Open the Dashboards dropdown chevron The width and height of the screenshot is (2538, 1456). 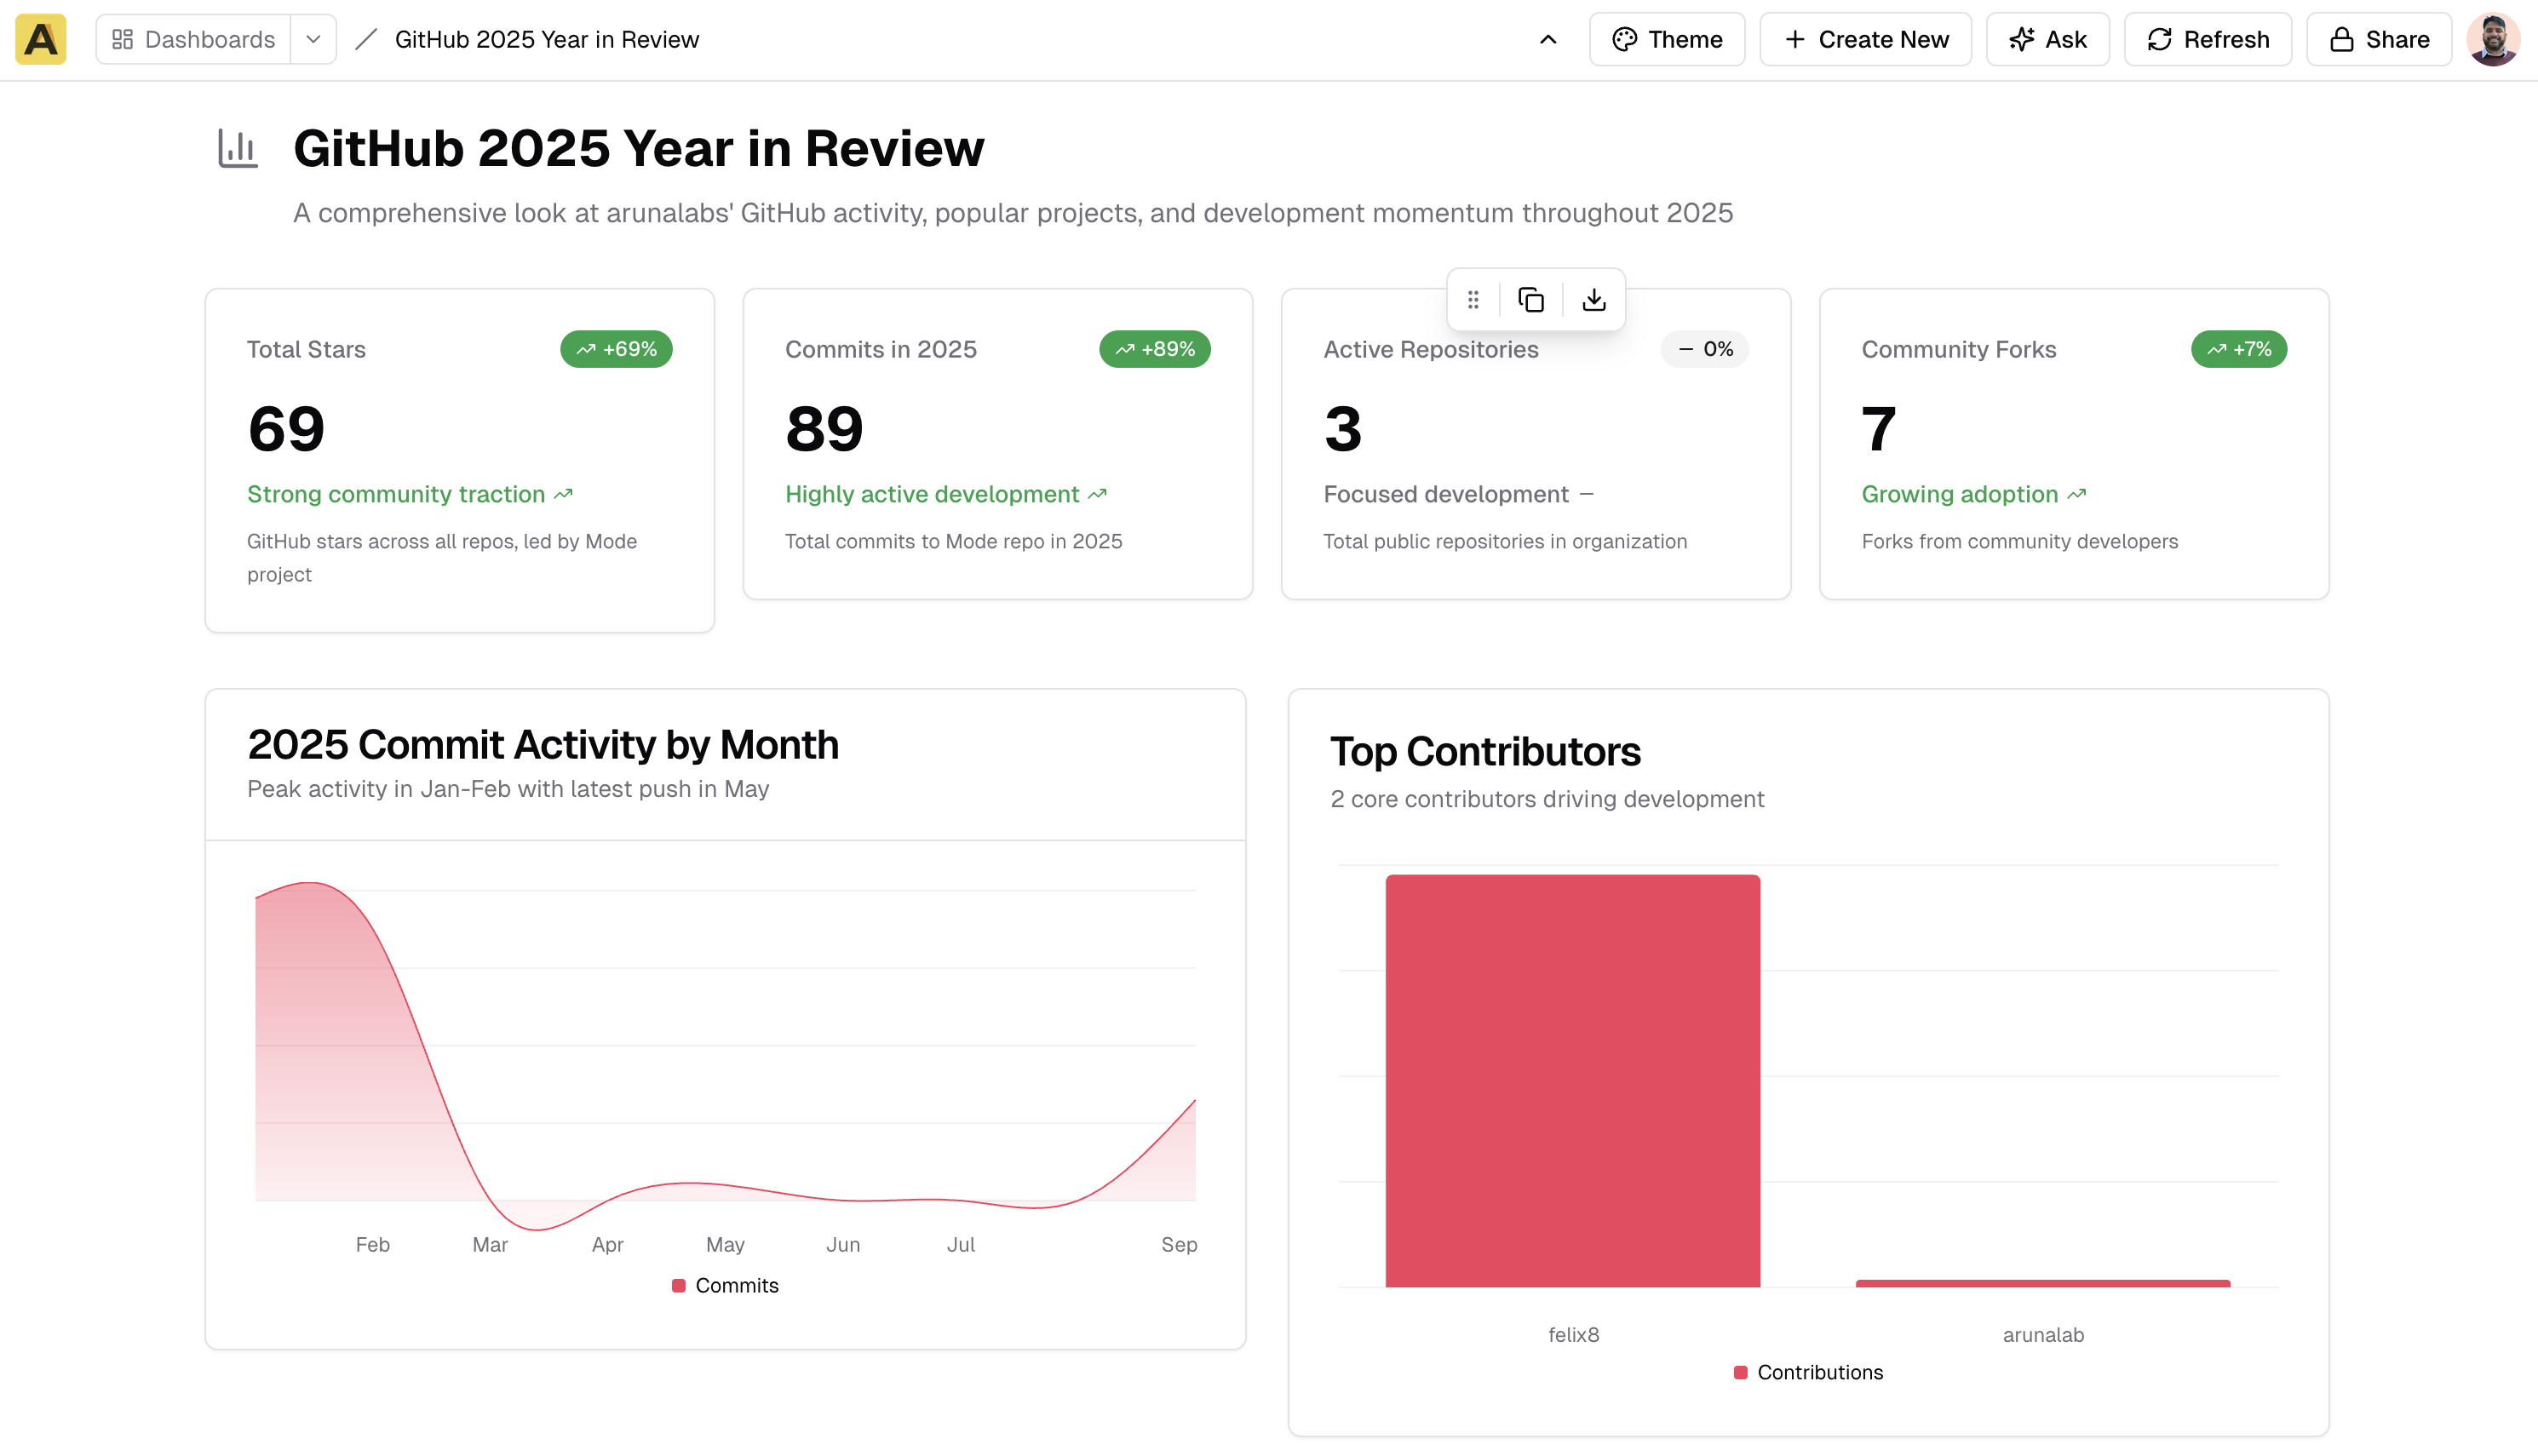[x=313, y=39]
